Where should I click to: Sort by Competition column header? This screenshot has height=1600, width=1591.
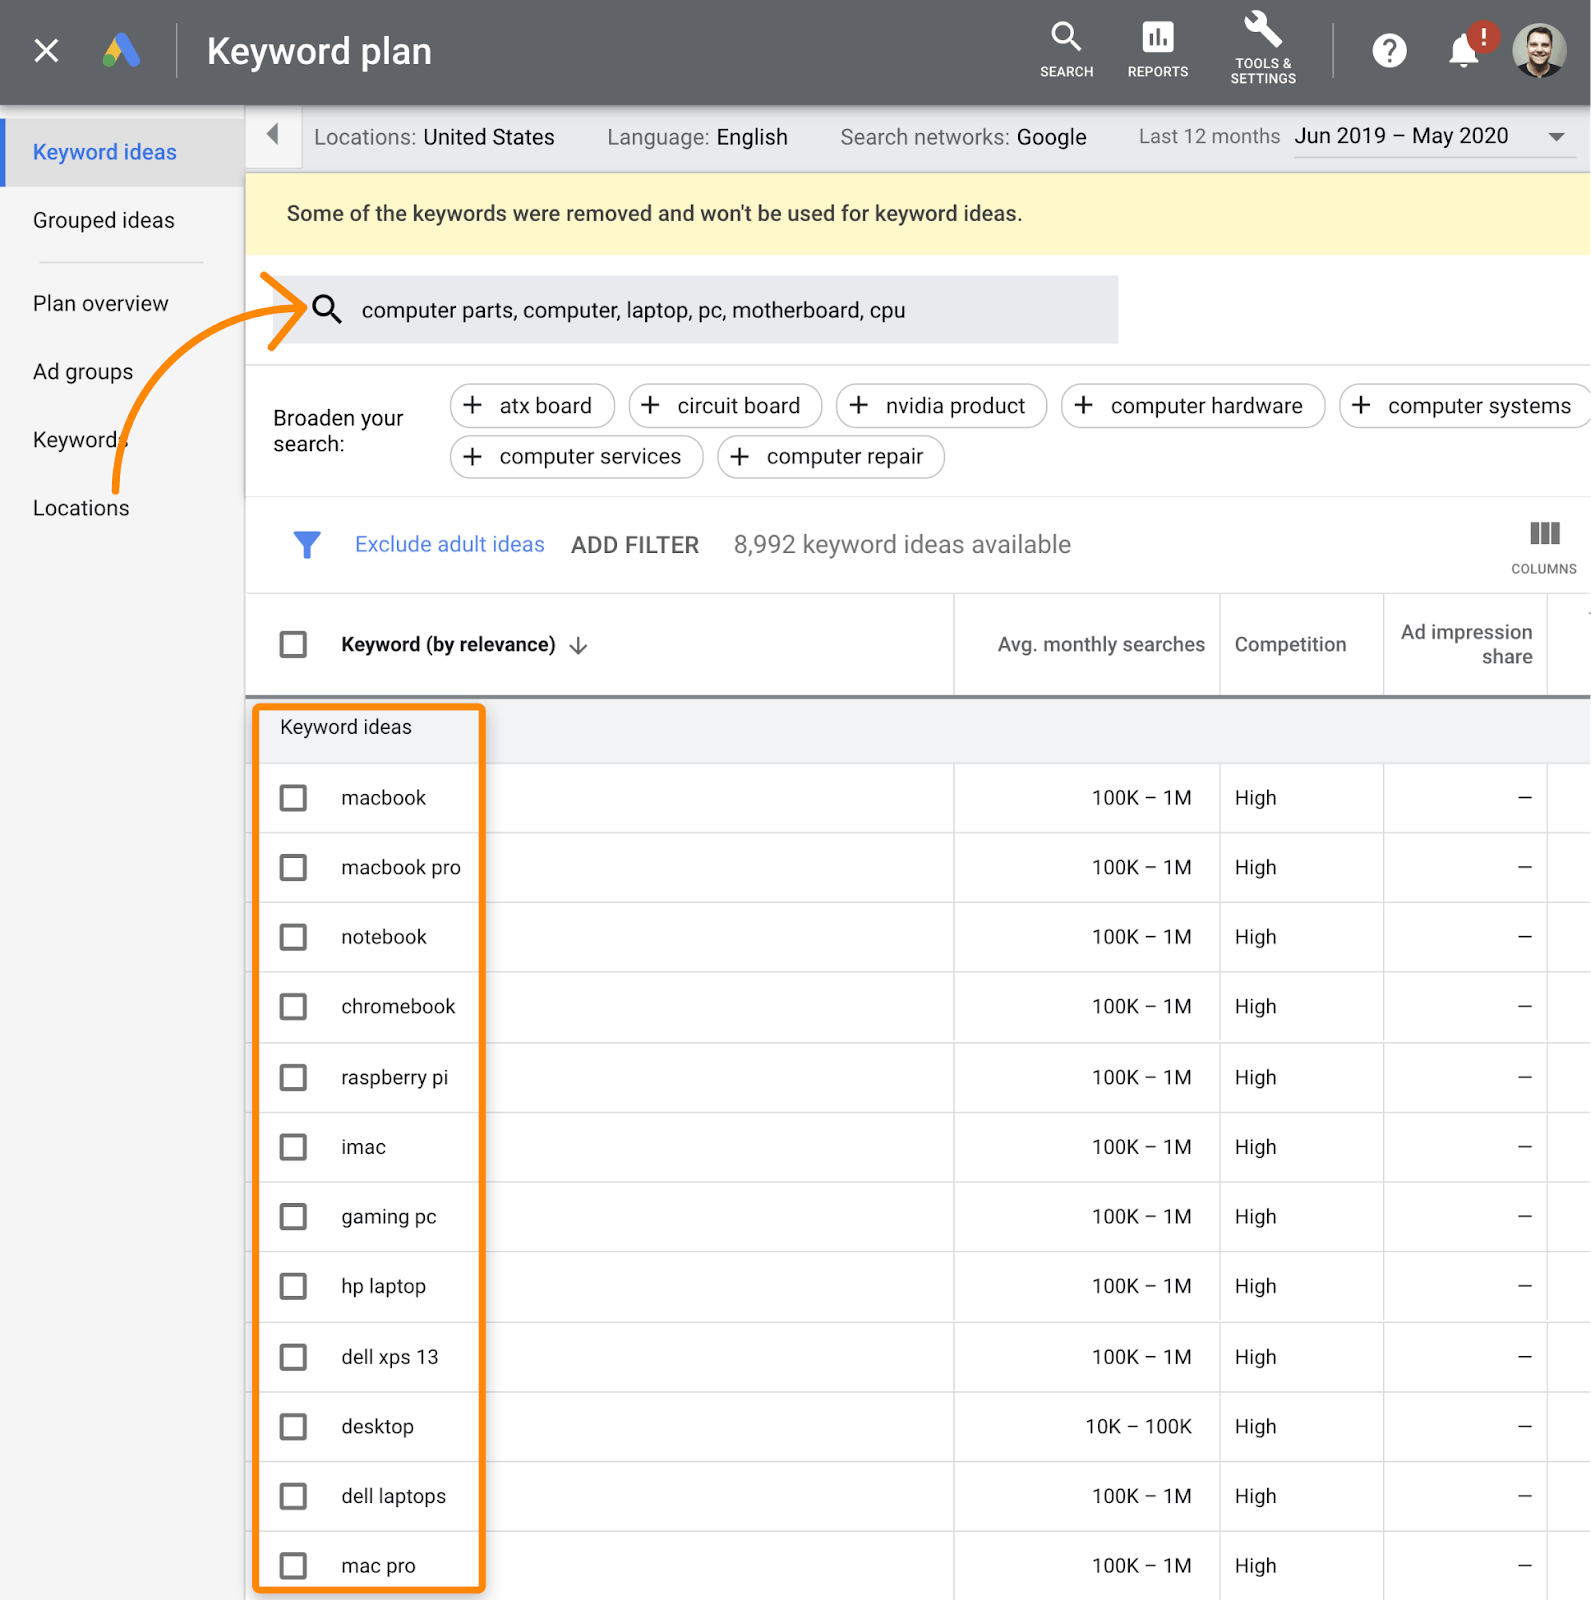click(x=1290, y=645)
